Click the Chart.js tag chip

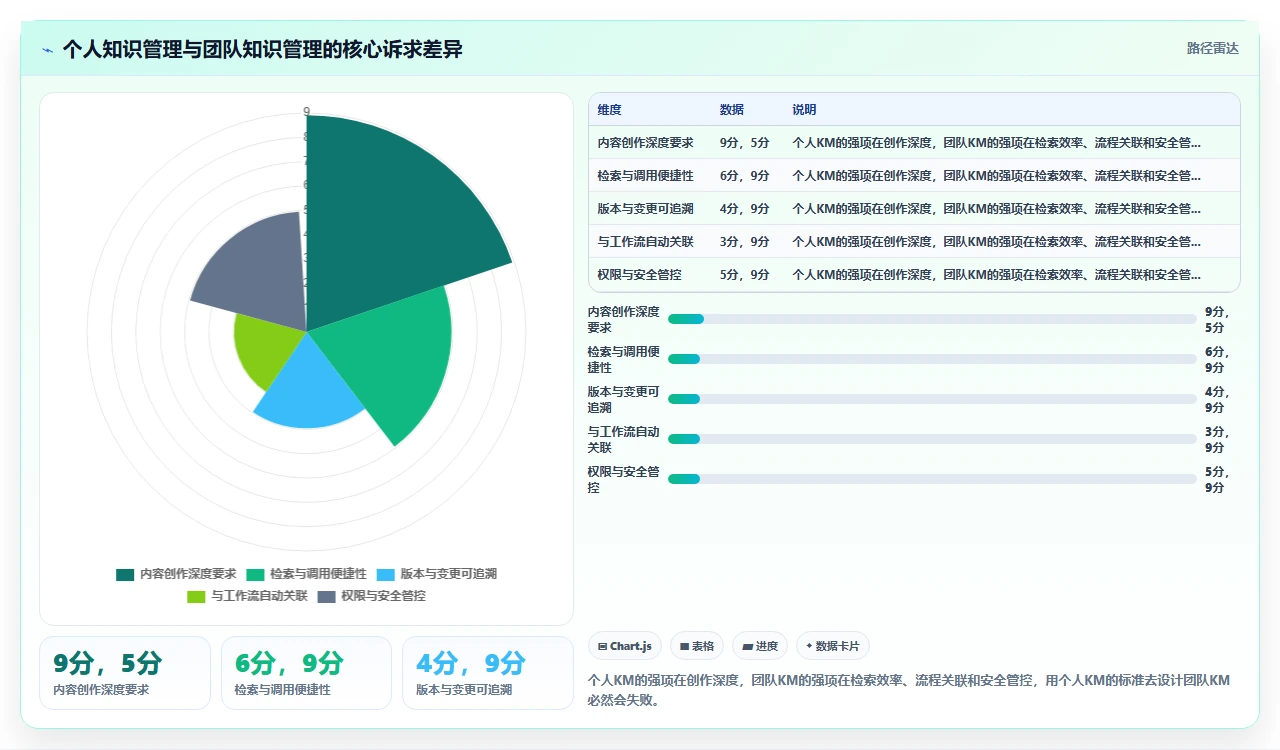(x=625, y=646)
